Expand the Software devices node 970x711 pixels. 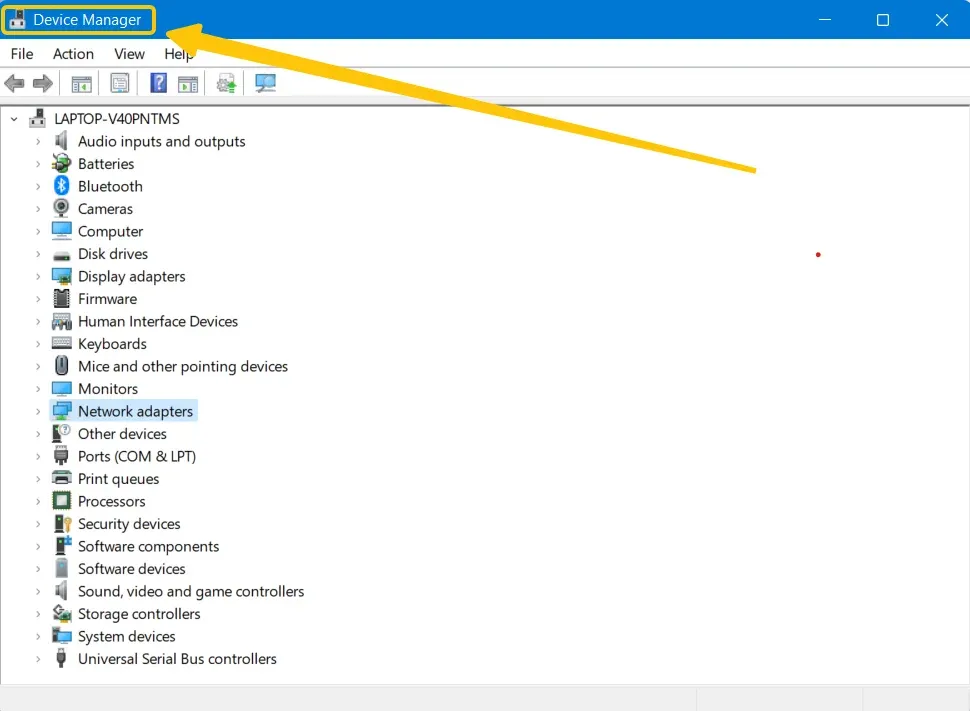38,569
